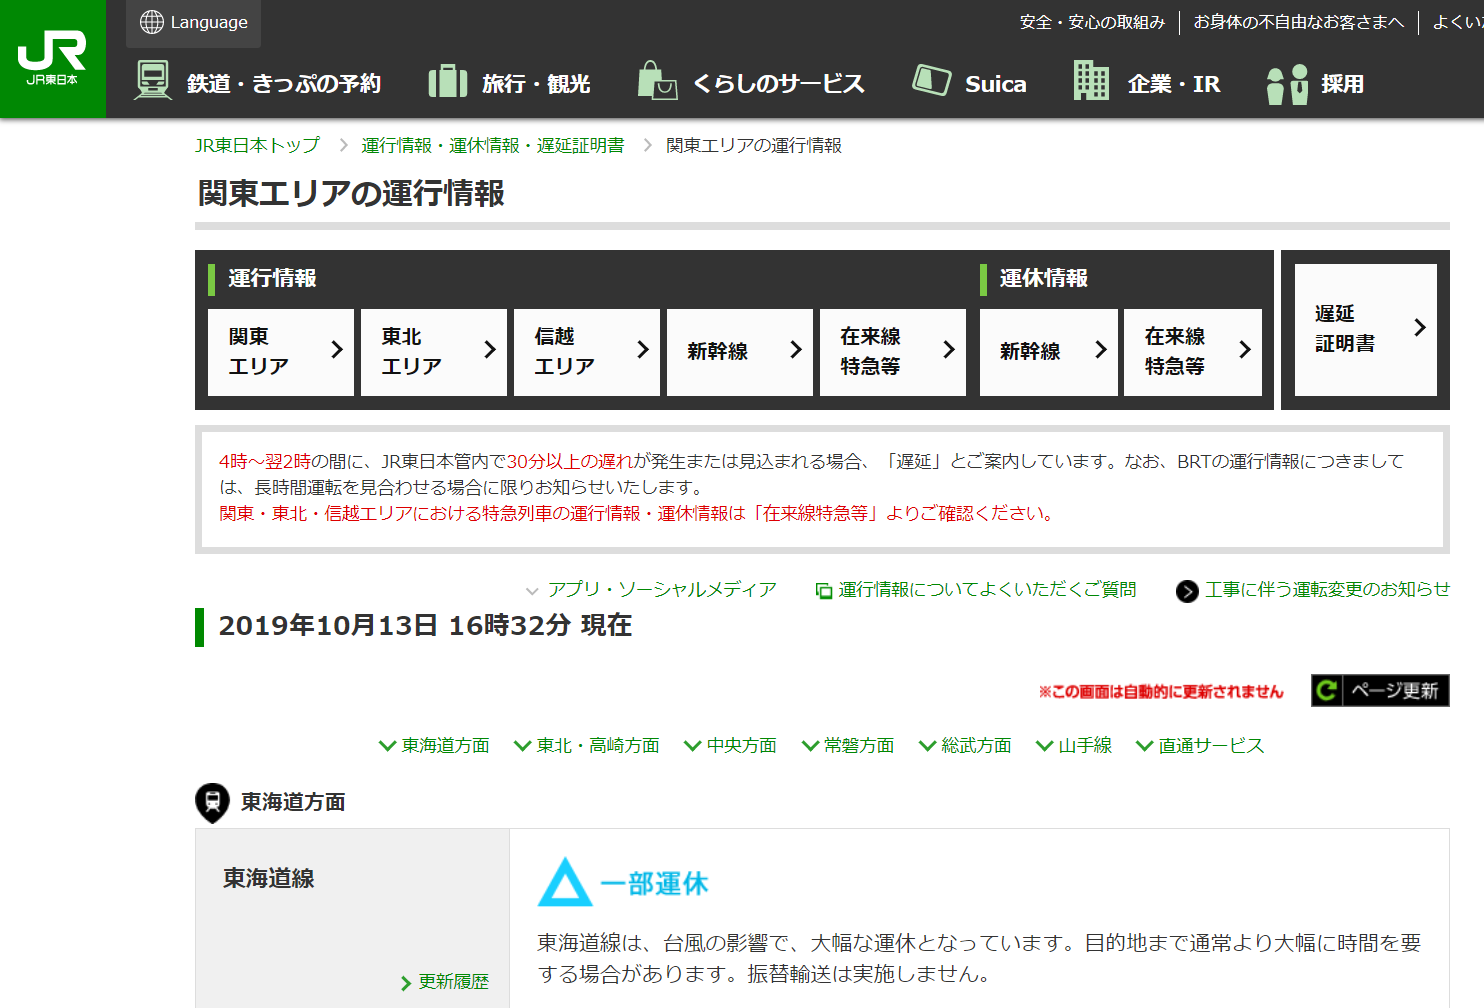Click the ページ更新 refresh button

pyautogui.click(x=1380, y=690)
